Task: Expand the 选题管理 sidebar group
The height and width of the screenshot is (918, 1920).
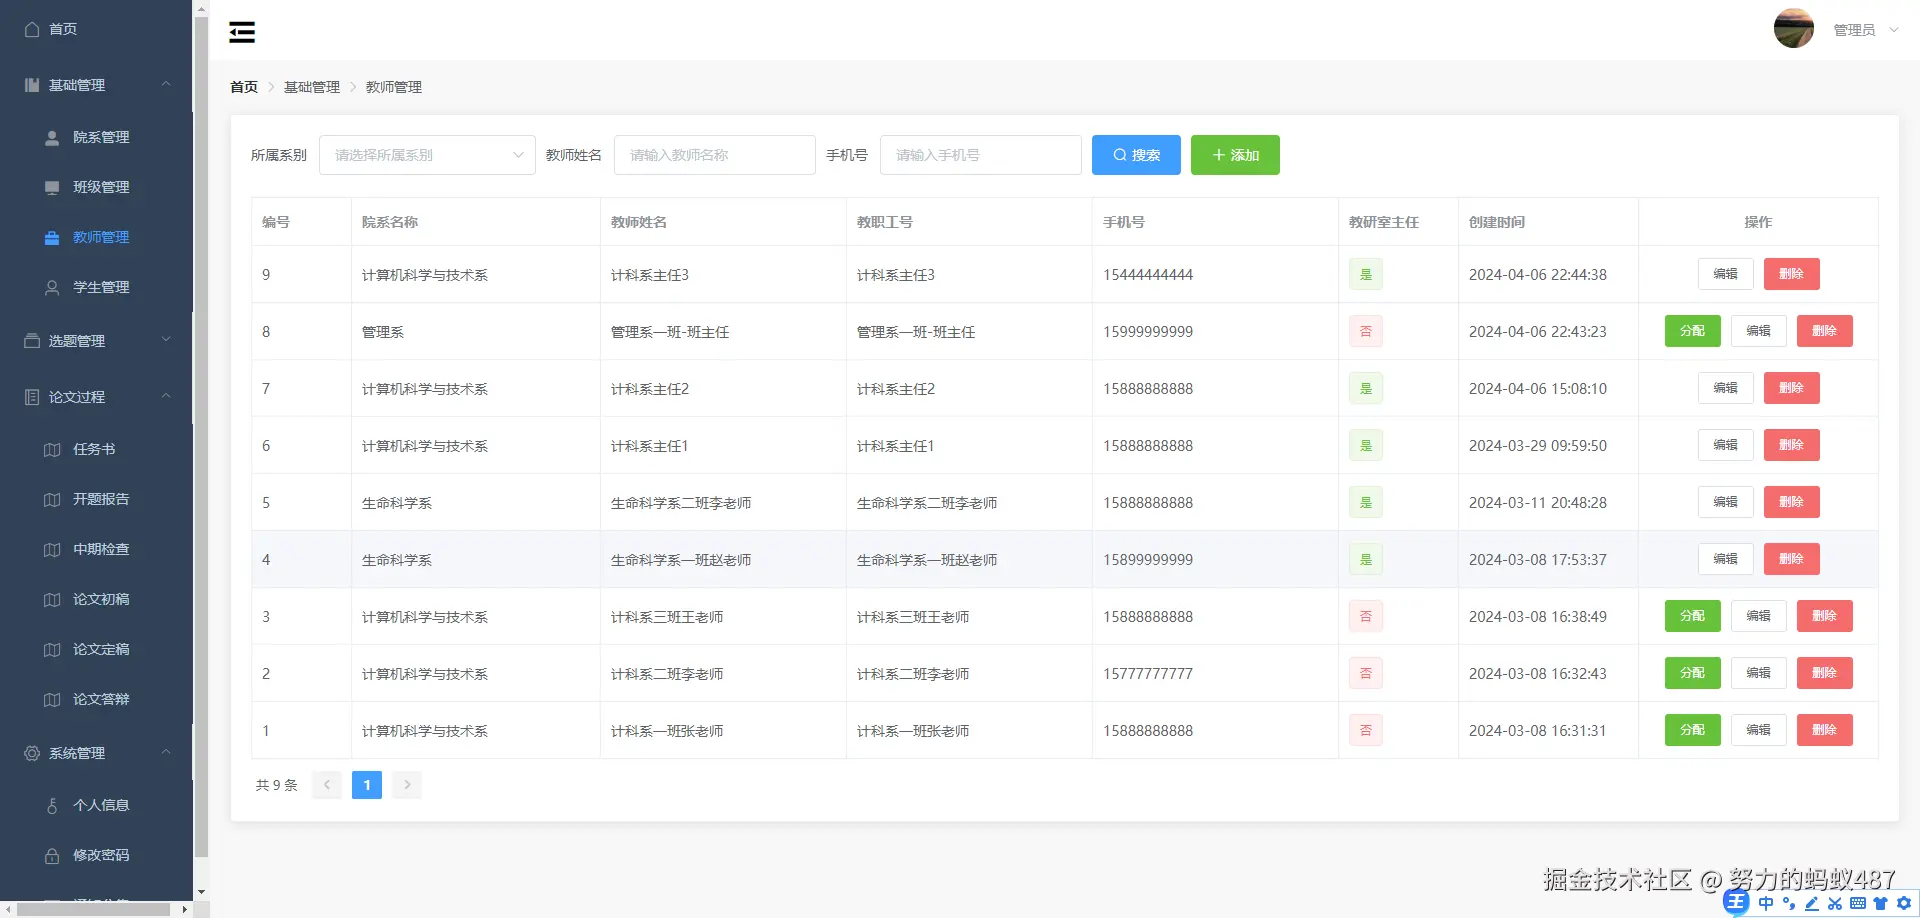Action: (166, 340)
